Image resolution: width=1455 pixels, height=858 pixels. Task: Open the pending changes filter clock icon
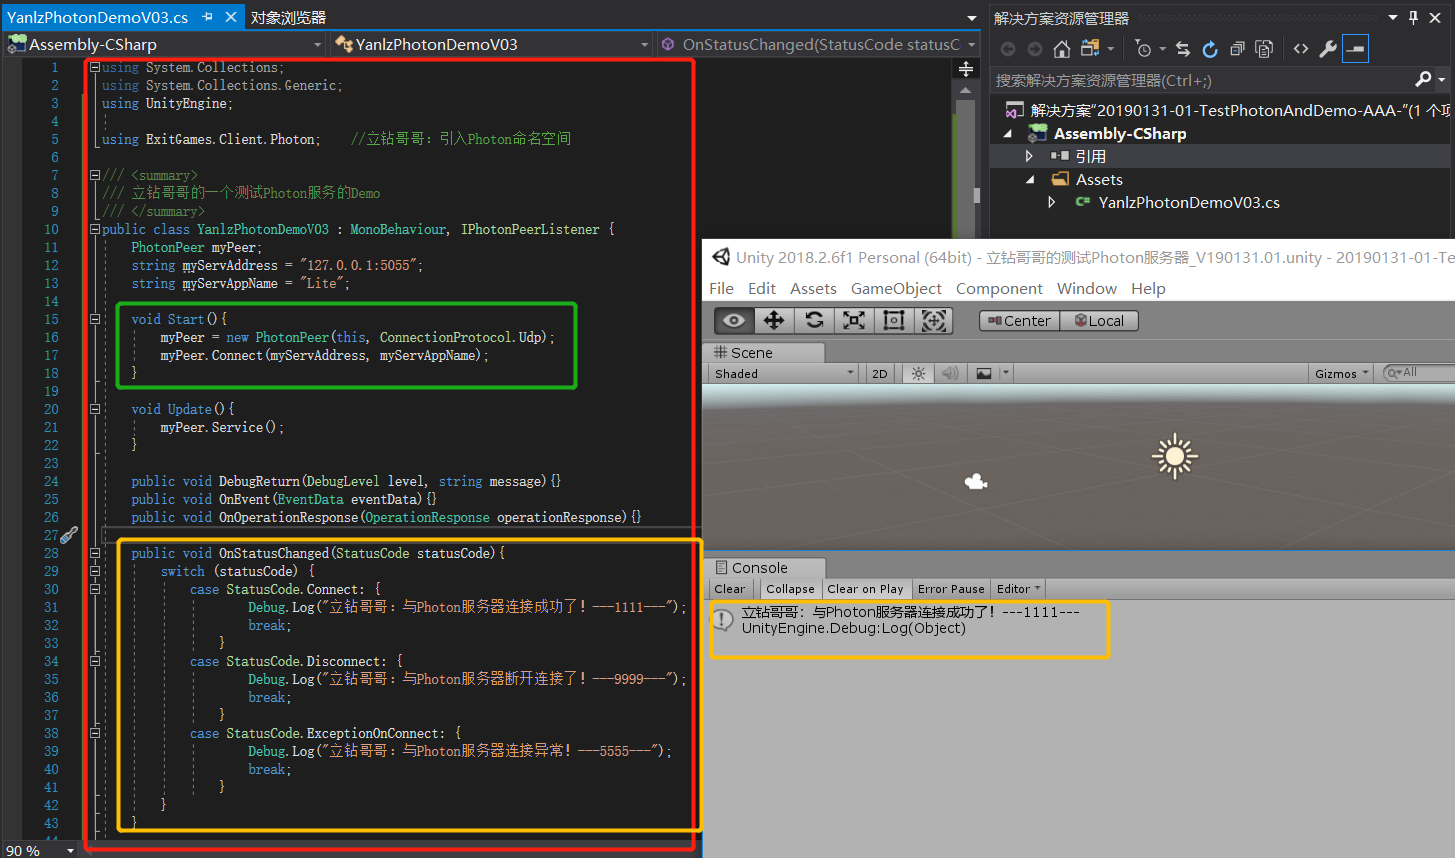coord(1143,48)
